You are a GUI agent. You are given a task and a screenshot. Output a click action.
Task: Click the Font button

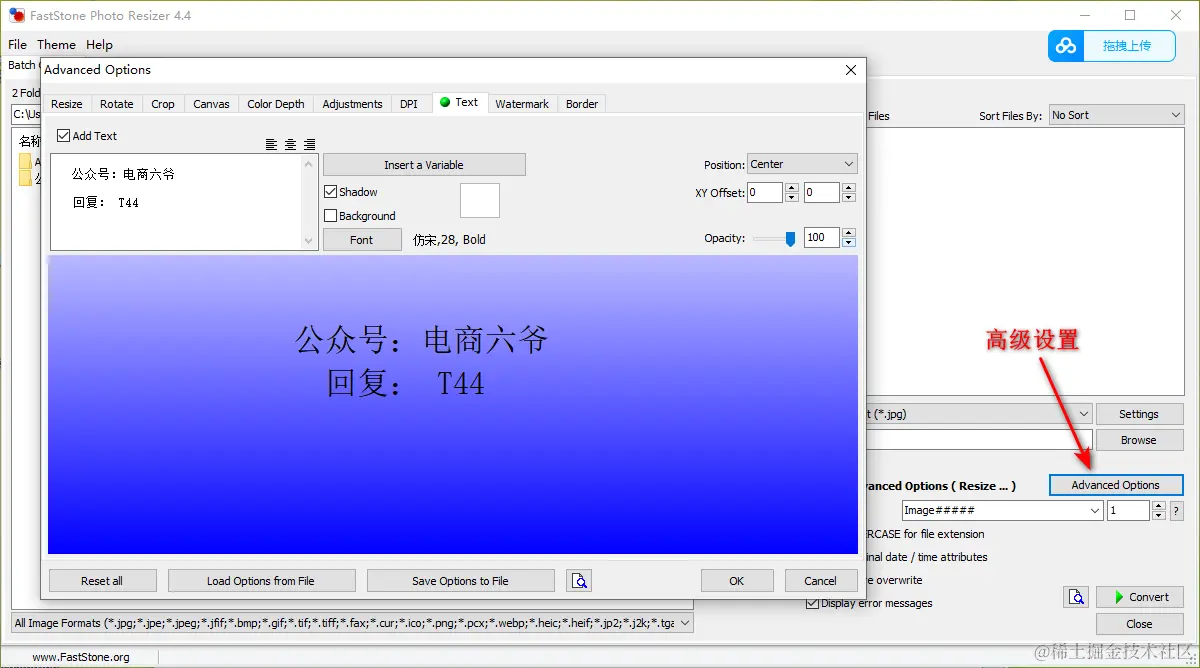click(362, 240)
